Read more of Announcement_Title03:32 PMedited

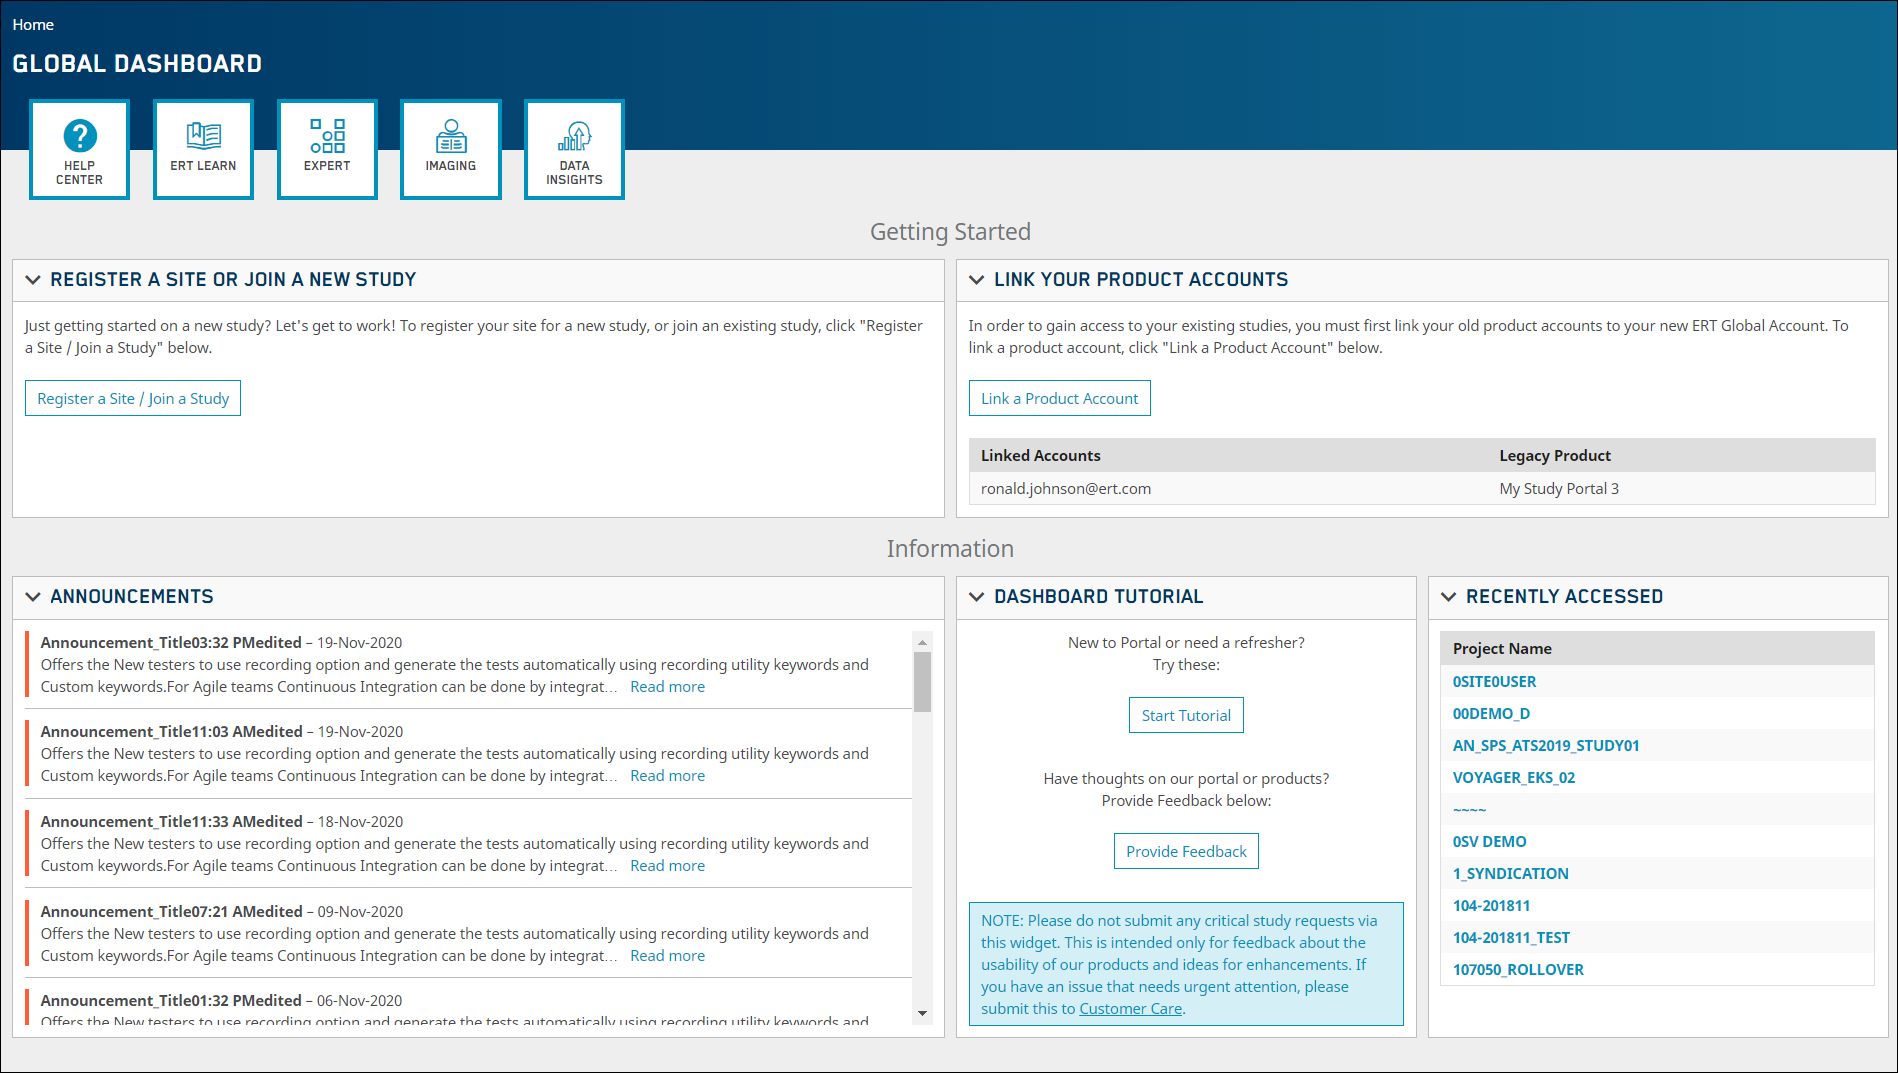(x=667, y=687)
